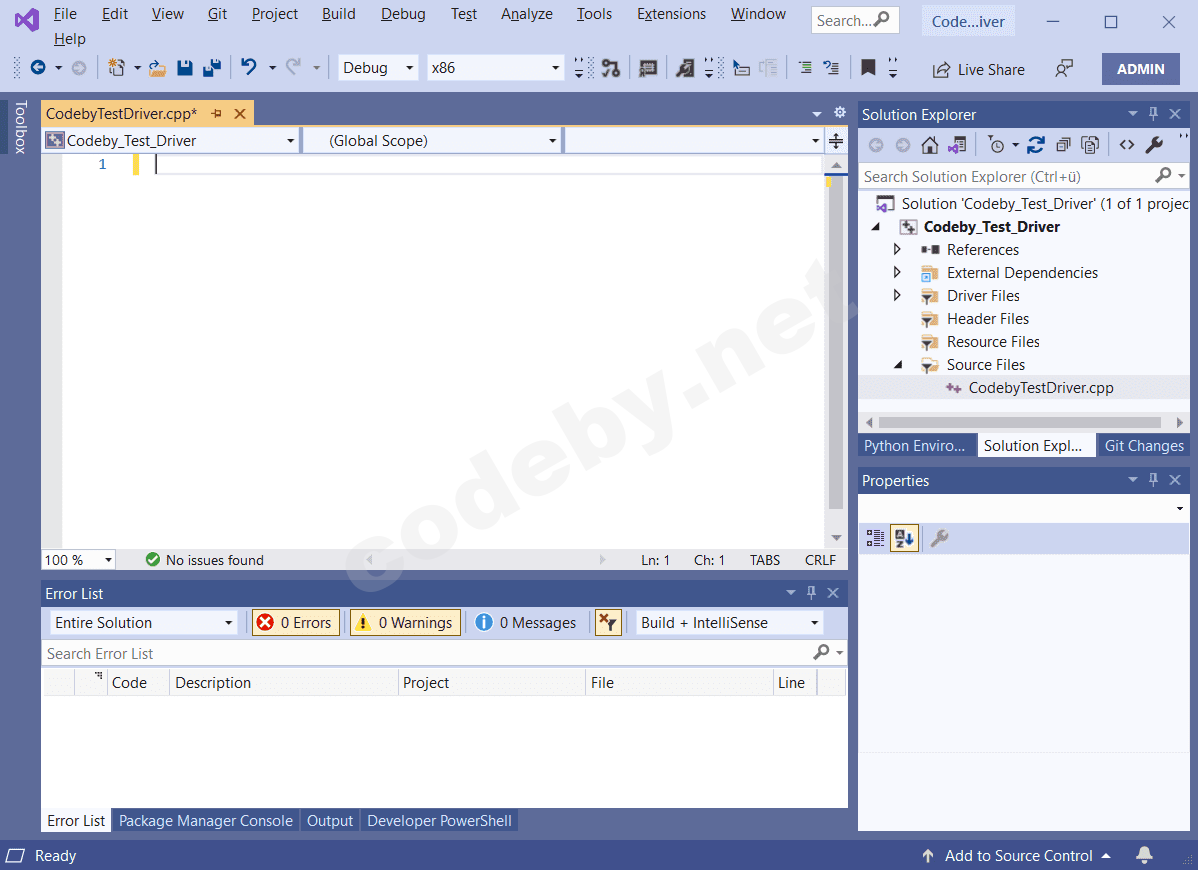This screenshot has width=1198, height=870.
Task: Click the View Code icon
Action: tap(1127, 145)
